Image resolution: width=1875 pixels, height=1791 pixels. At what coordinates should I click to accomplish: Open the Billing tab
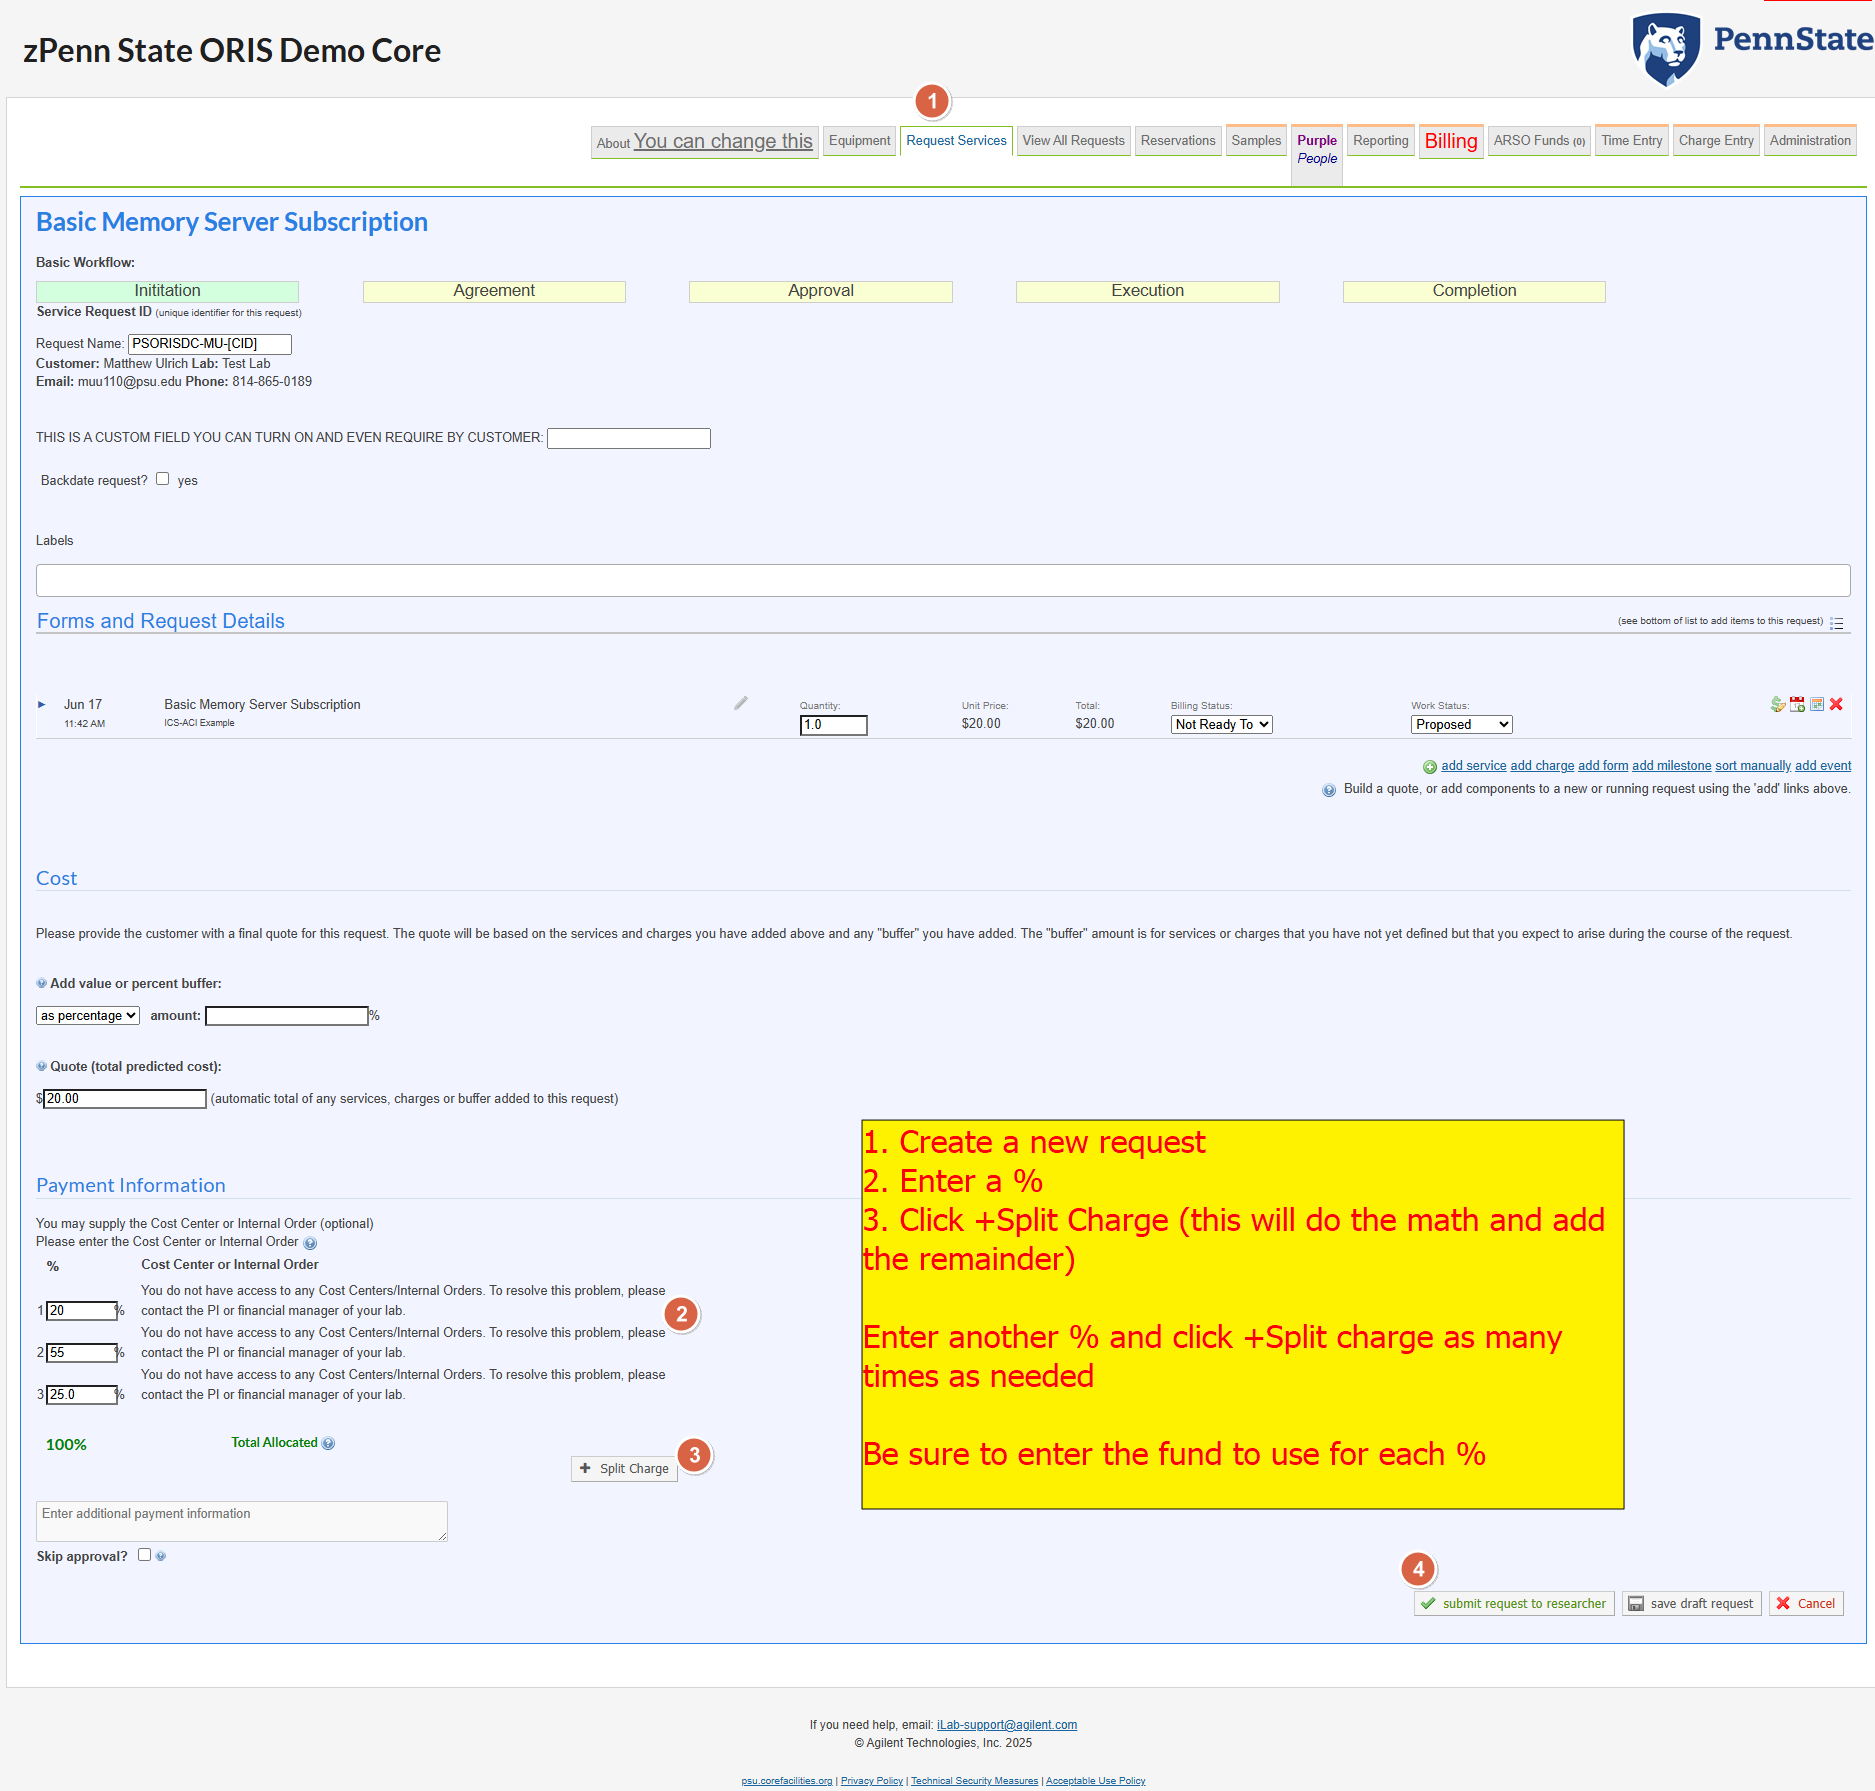[1451, 142]
